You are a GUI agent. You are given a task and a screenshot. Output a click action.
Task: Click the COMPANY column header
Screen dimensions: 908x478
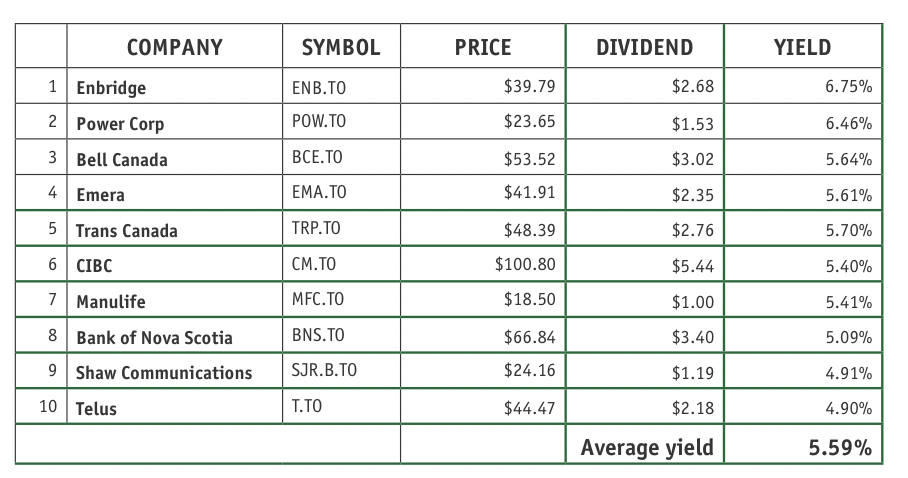[x=174, y=47]
